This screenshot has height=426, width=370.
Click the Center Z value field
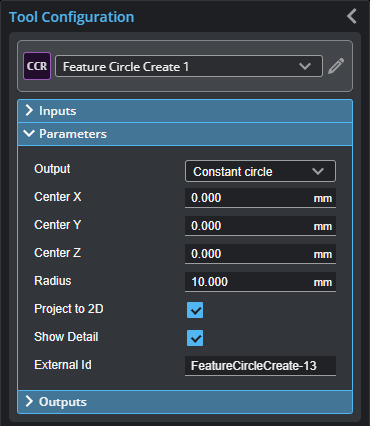point(260,254)
